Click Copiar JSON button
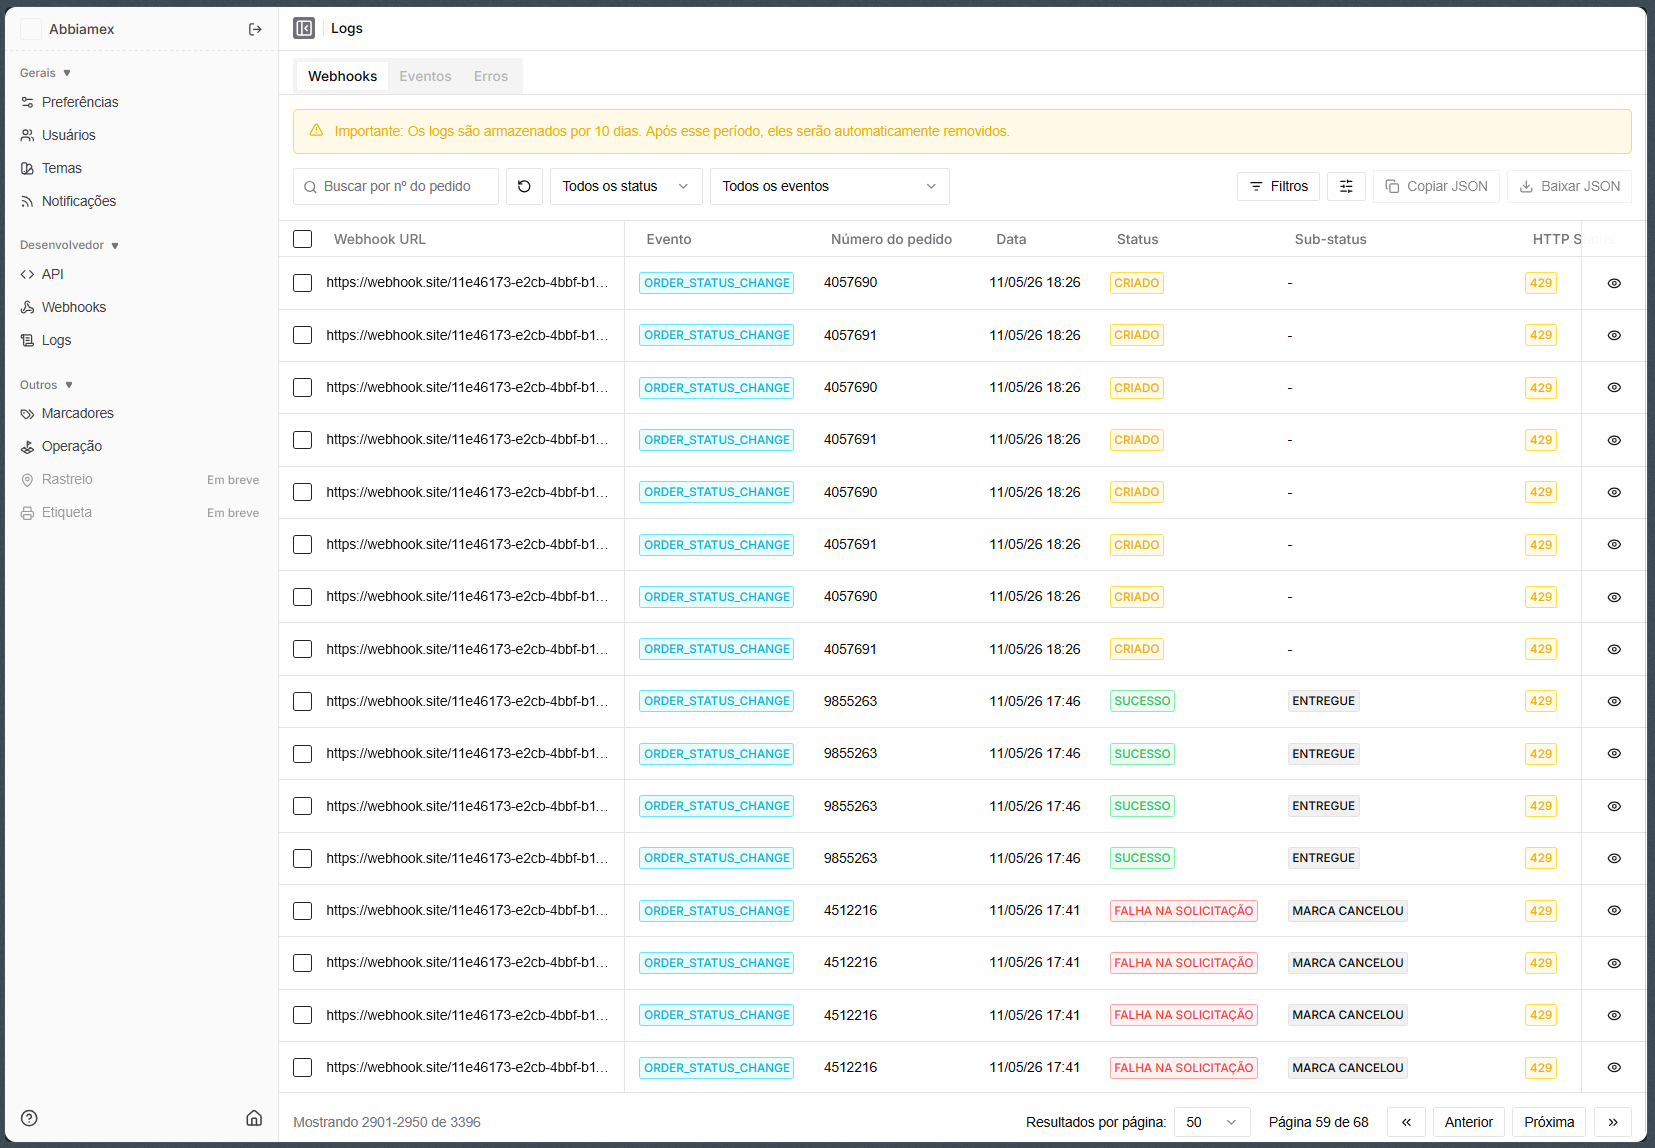The height and width of the screenshot is (1148, 1655). pos(1436,186)
